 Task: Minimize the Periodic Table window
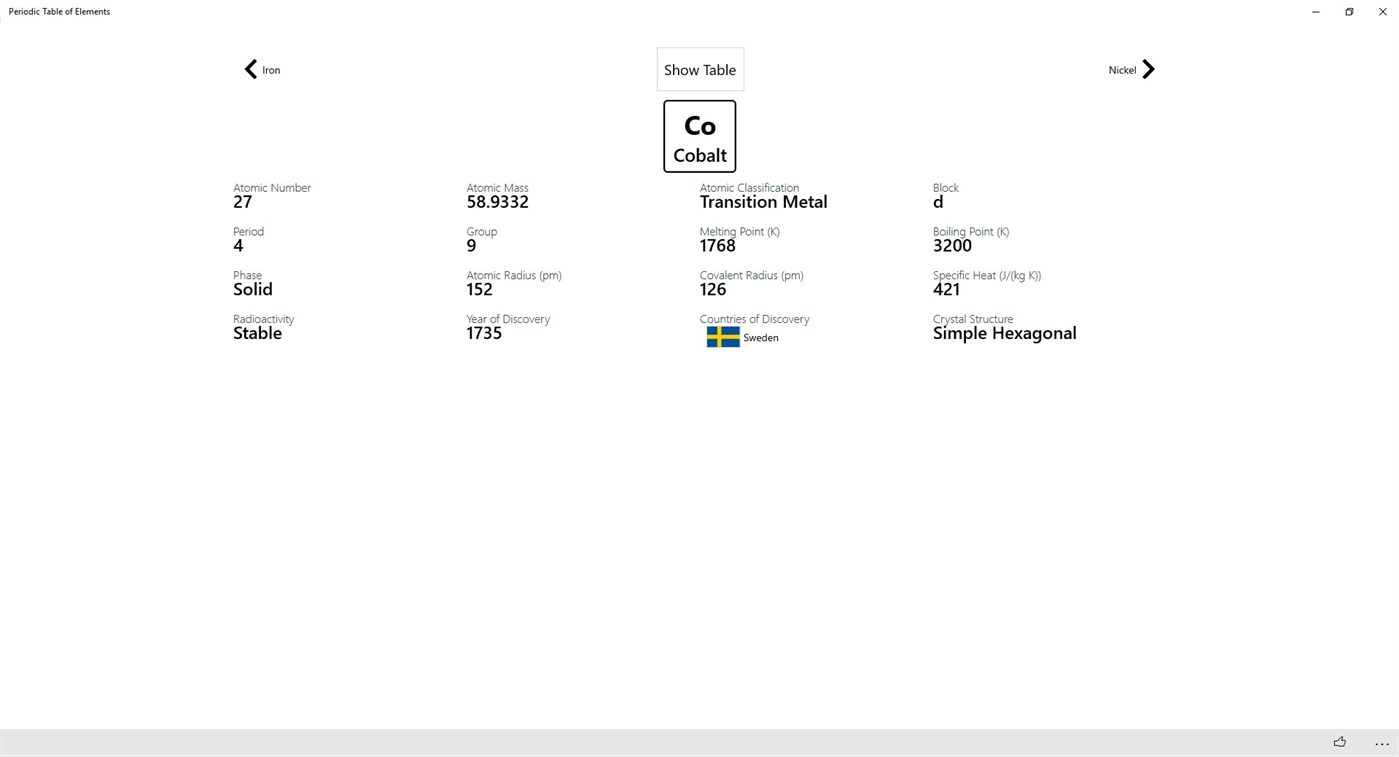pyautogui.click(x=1315, y=12)
